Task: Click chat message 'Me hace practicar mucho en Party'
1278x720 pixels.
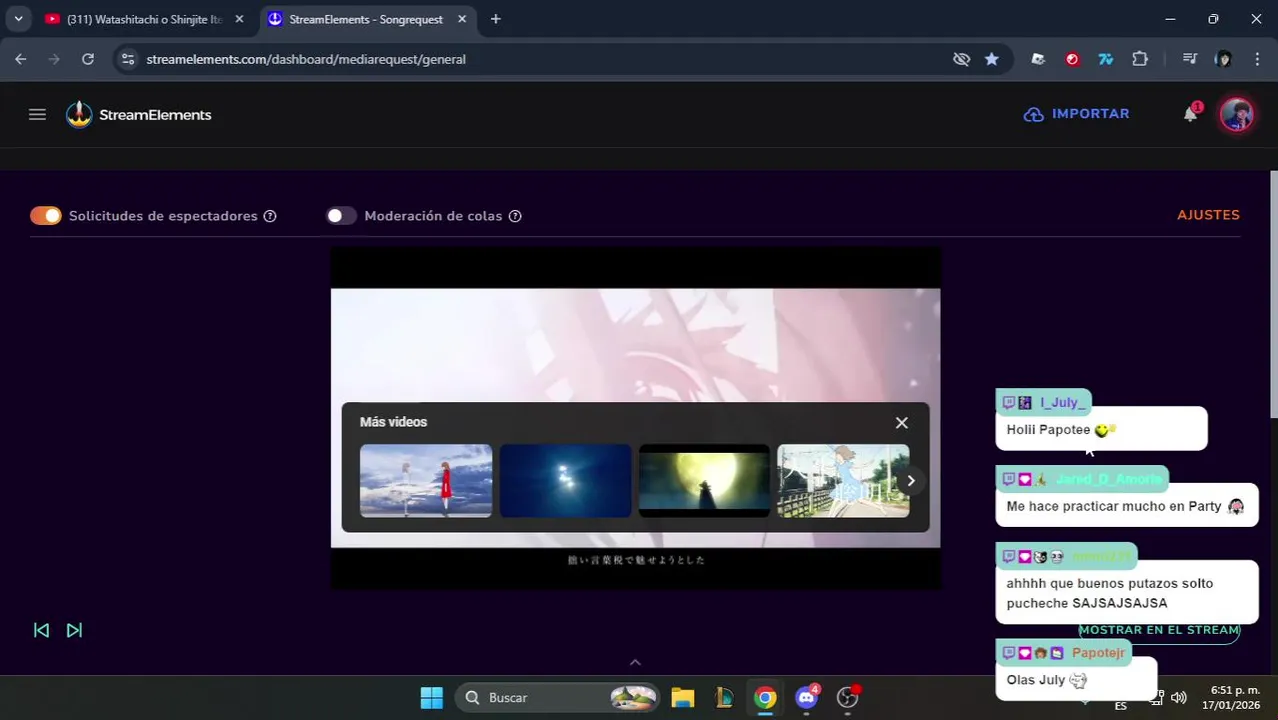Action: 1126,506
